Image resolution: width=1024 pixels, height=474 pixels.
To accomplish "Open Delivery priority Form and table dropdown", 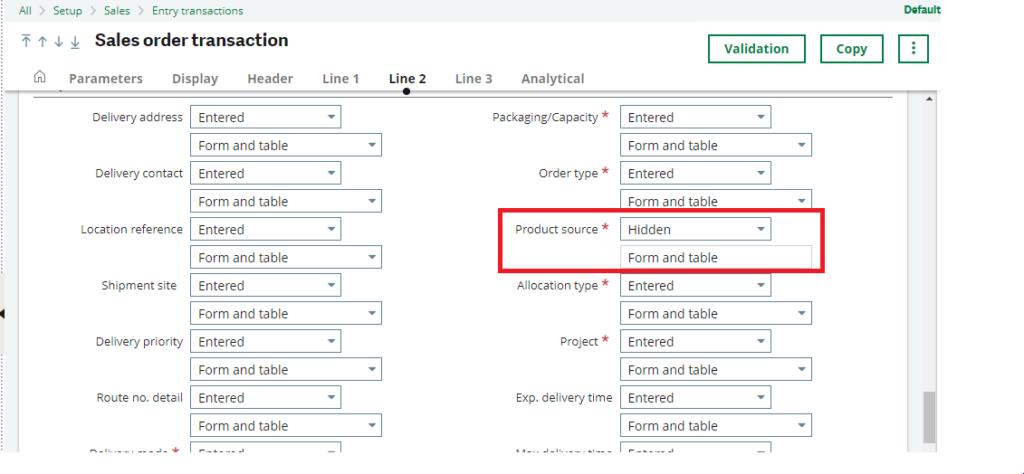I will coord(286,370).
